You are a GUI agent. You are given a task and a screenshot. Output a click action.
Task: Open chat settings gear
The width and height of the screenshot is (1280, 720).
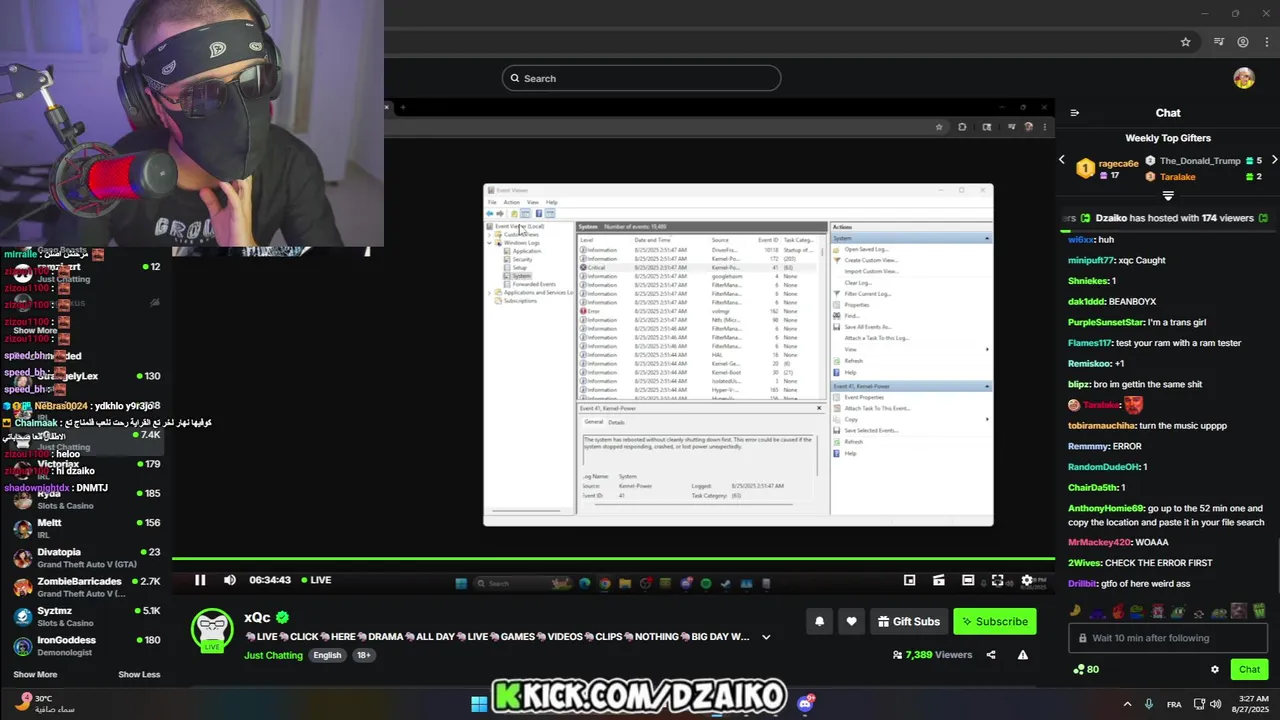[x=1215, y=669]
